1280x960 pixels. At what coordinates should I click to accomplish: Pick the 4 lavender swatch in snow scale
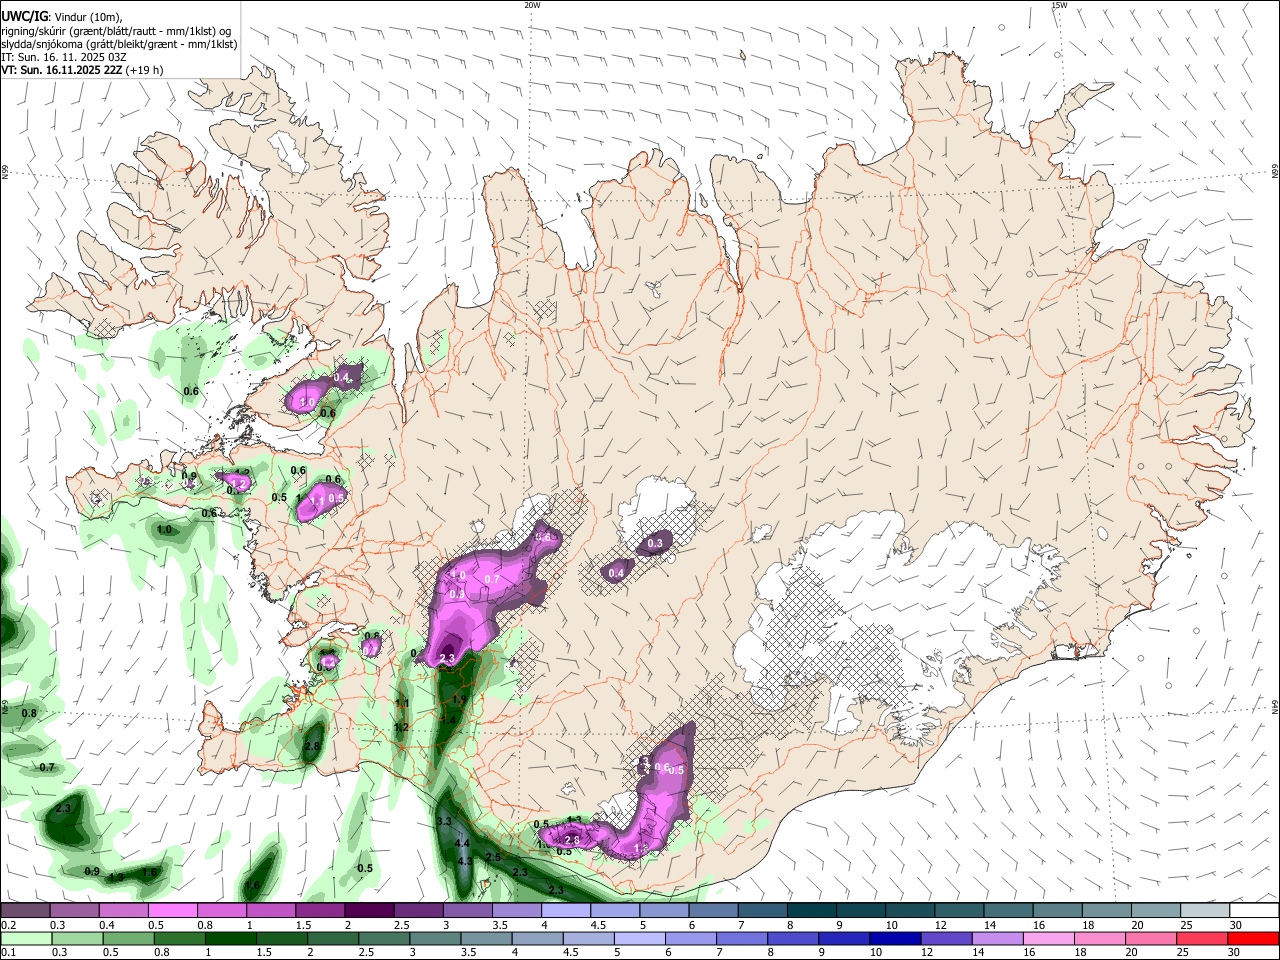pyautogui.click(x=565, y=910)
